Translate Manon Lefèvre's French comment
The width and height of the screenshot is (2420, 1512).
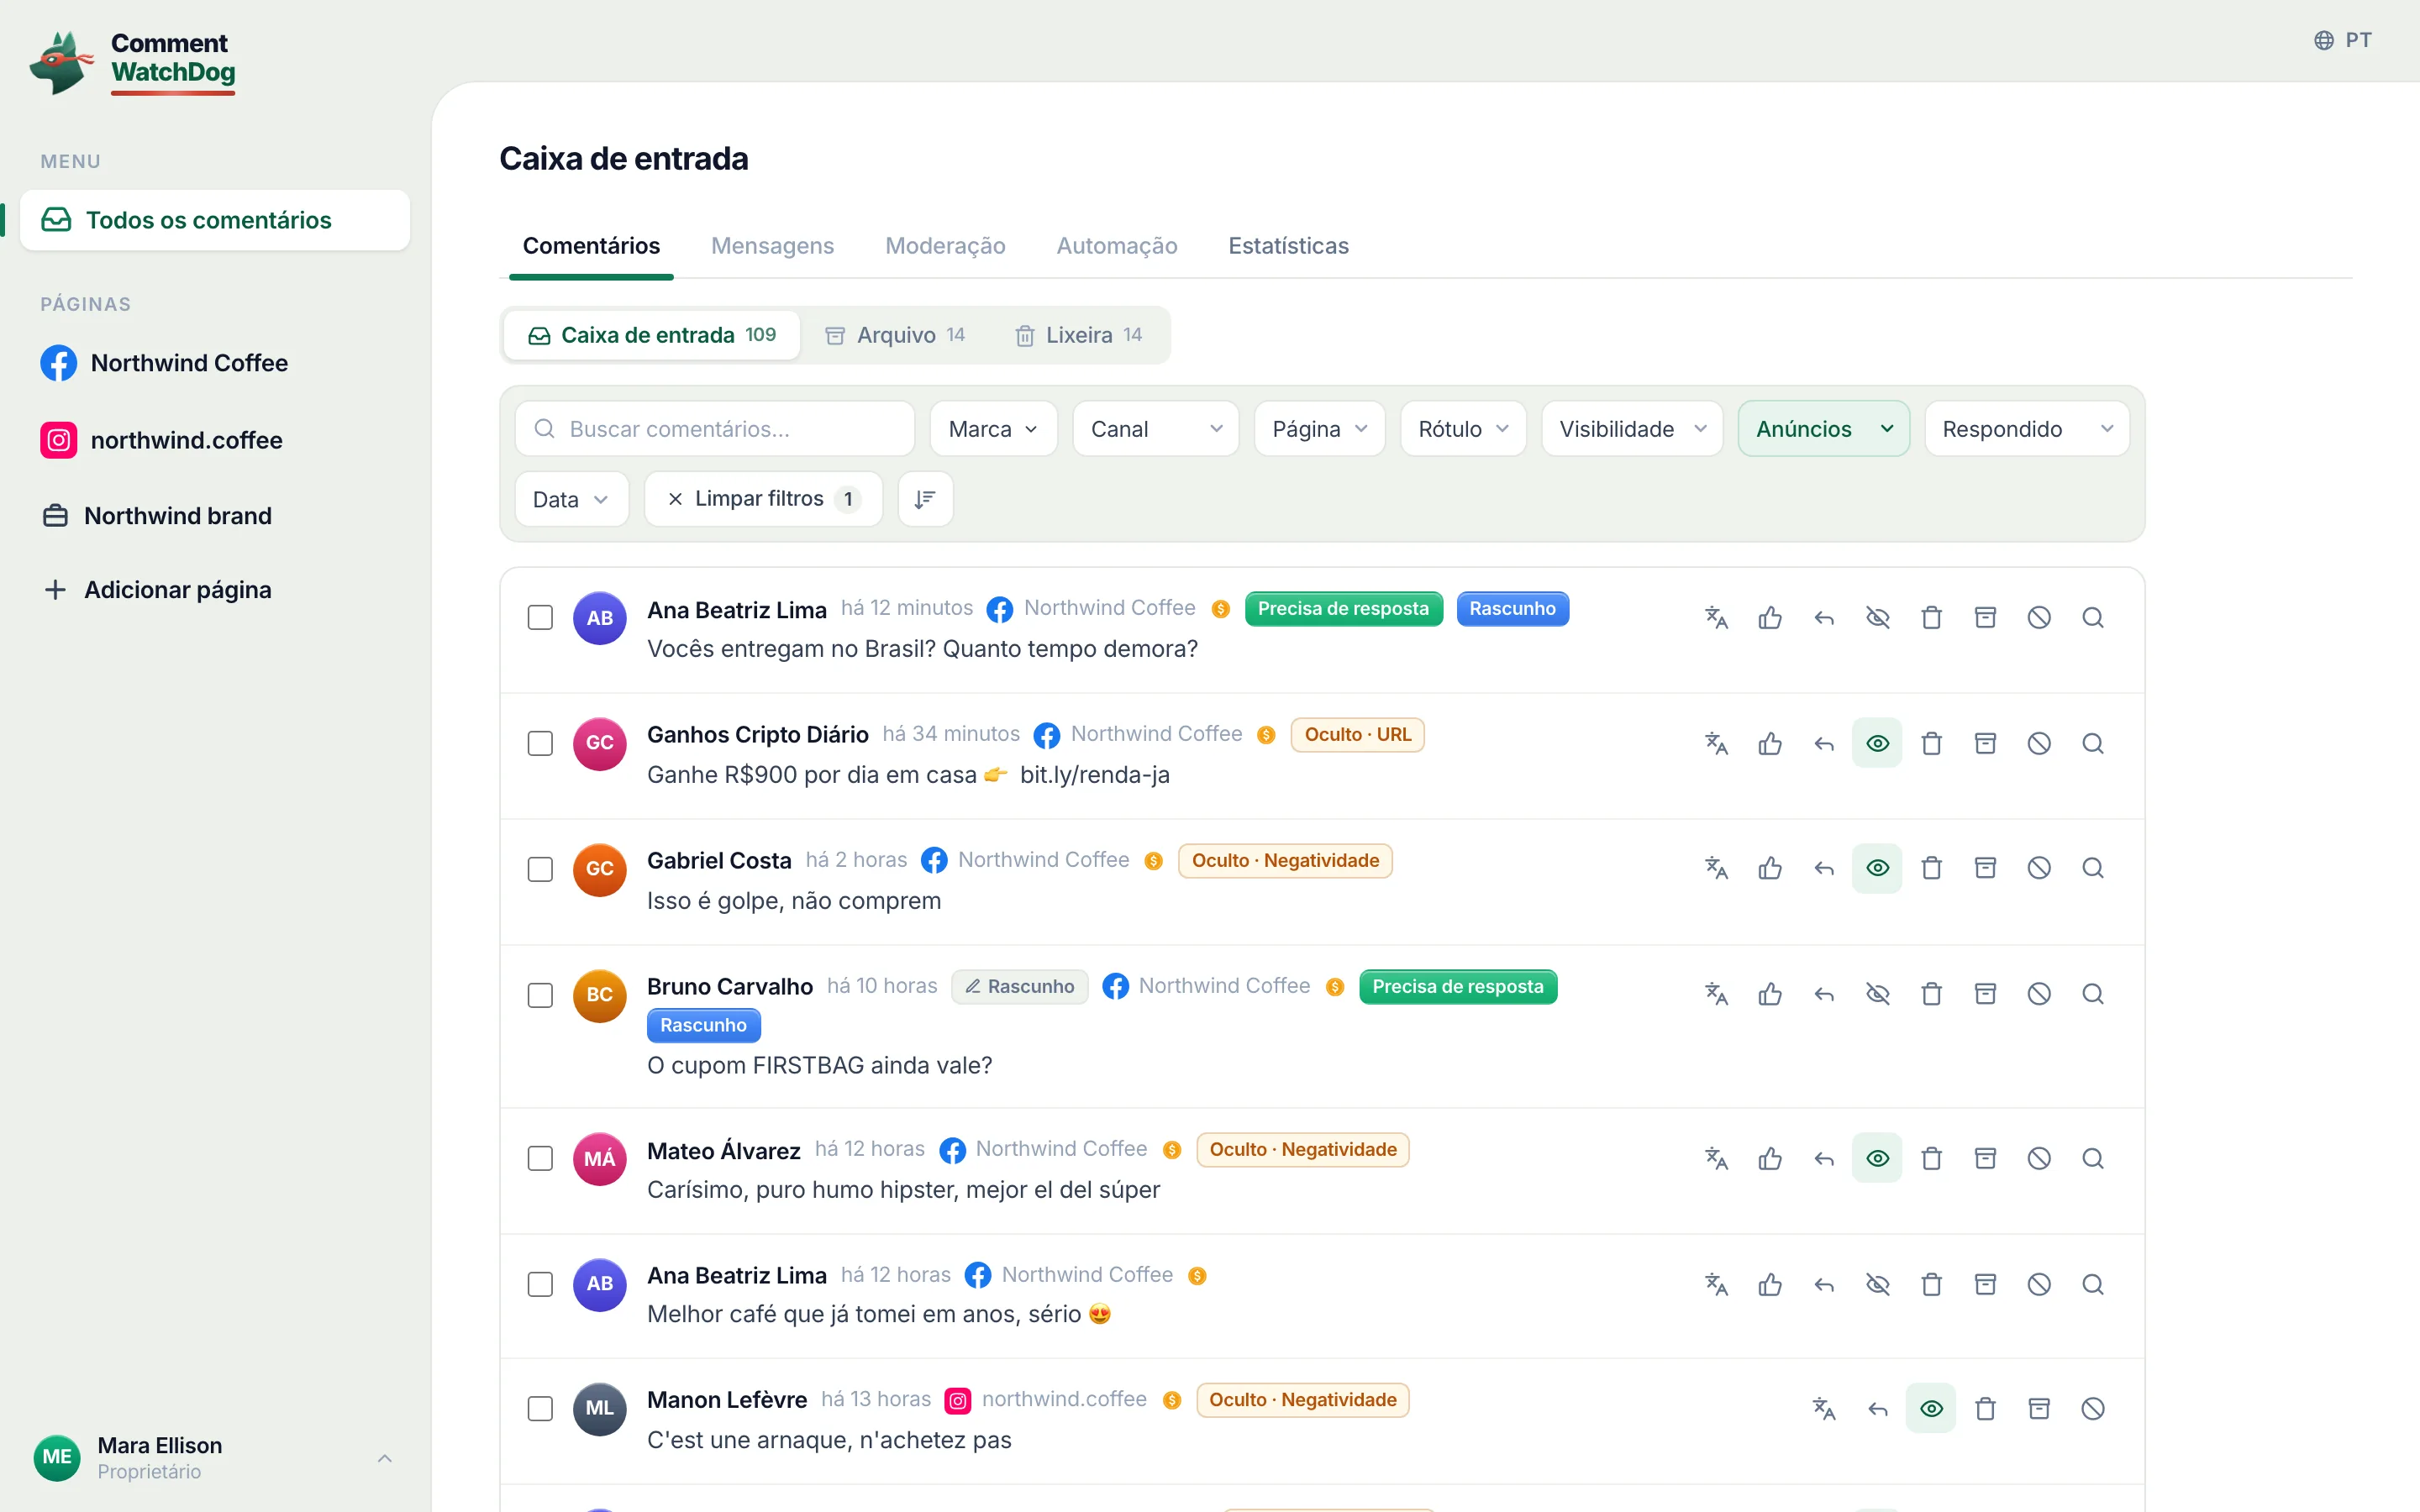point(1824,1409)
